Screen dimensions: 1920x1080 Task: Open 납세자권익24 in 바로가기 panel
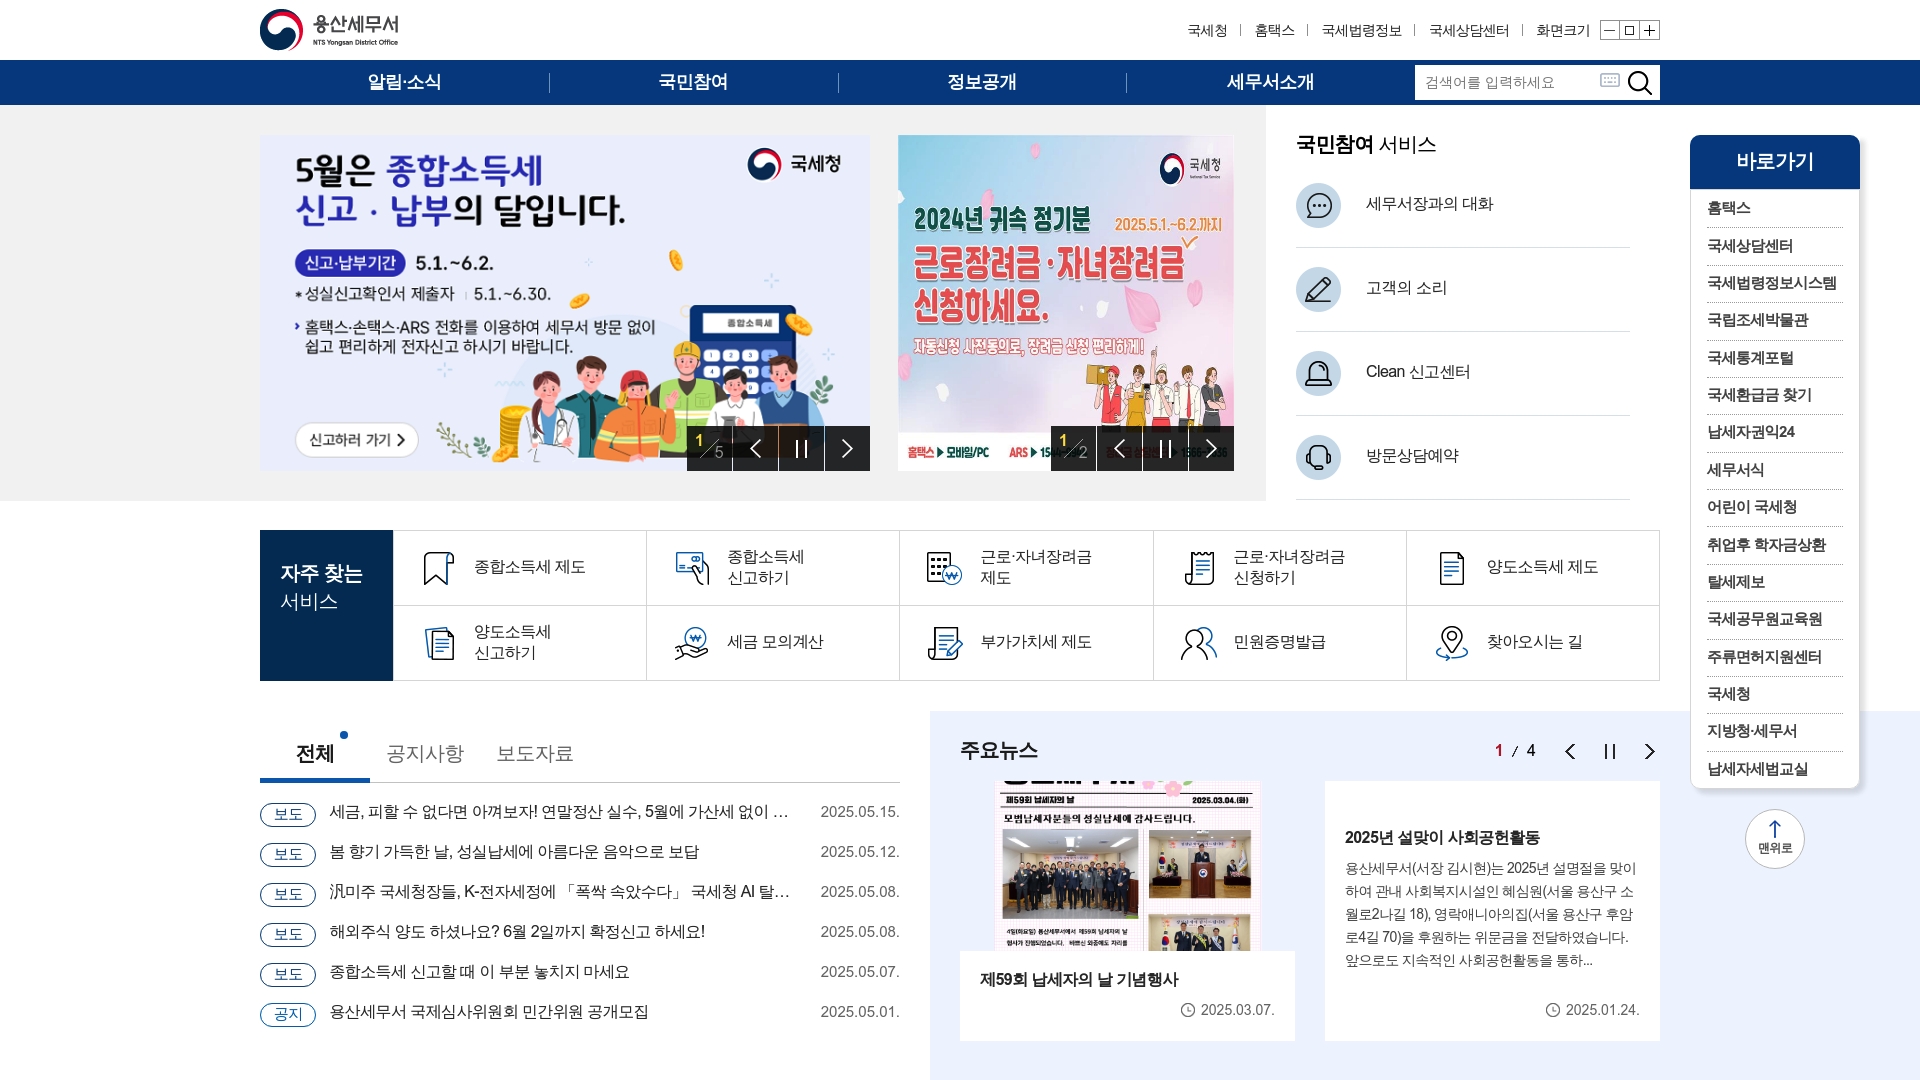click(x=1751, y=433)
